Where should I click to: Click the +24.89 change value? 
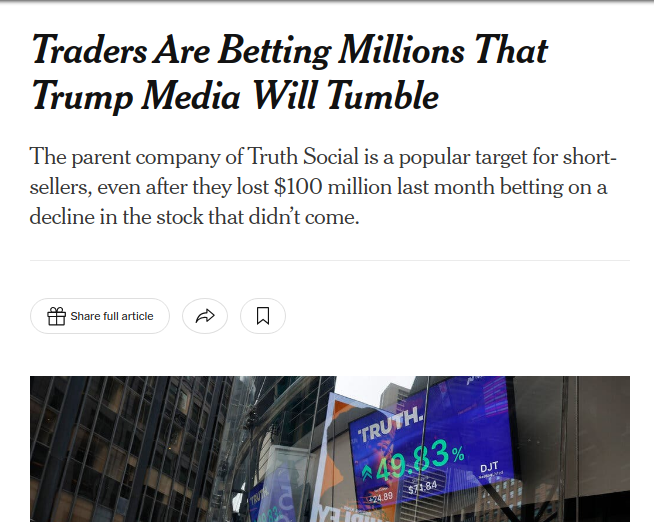coord(380,497)
